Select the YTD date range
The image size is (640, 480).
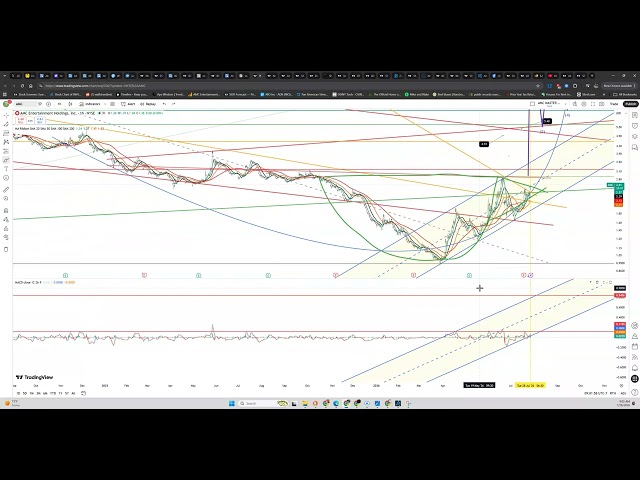pos(53,393)
